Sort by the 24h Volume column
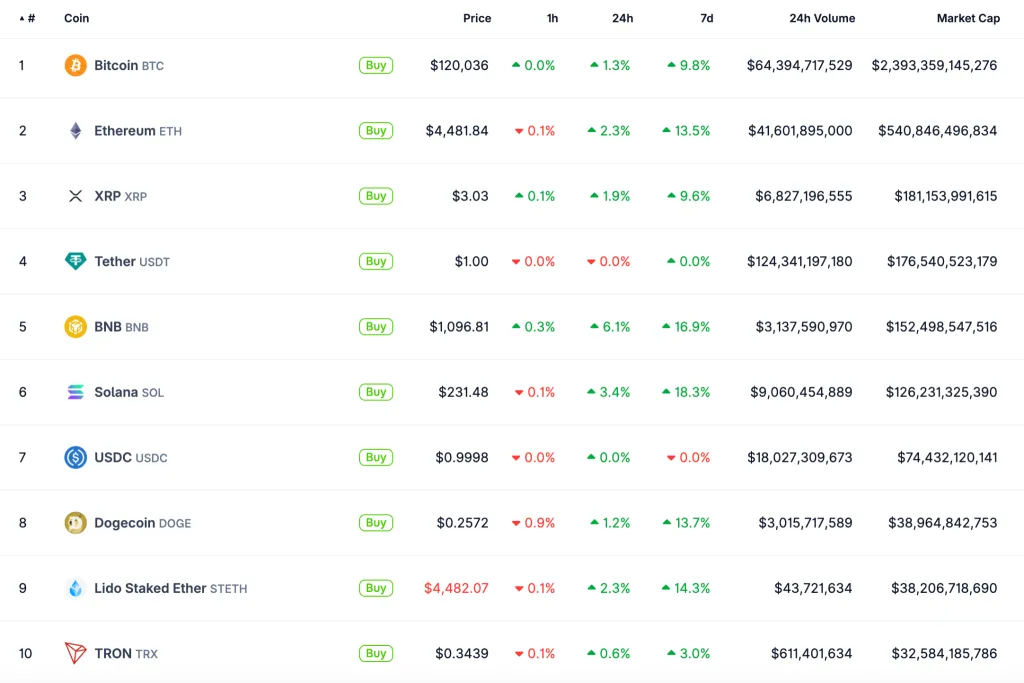The image size is (1024, 683). (821, 17)
